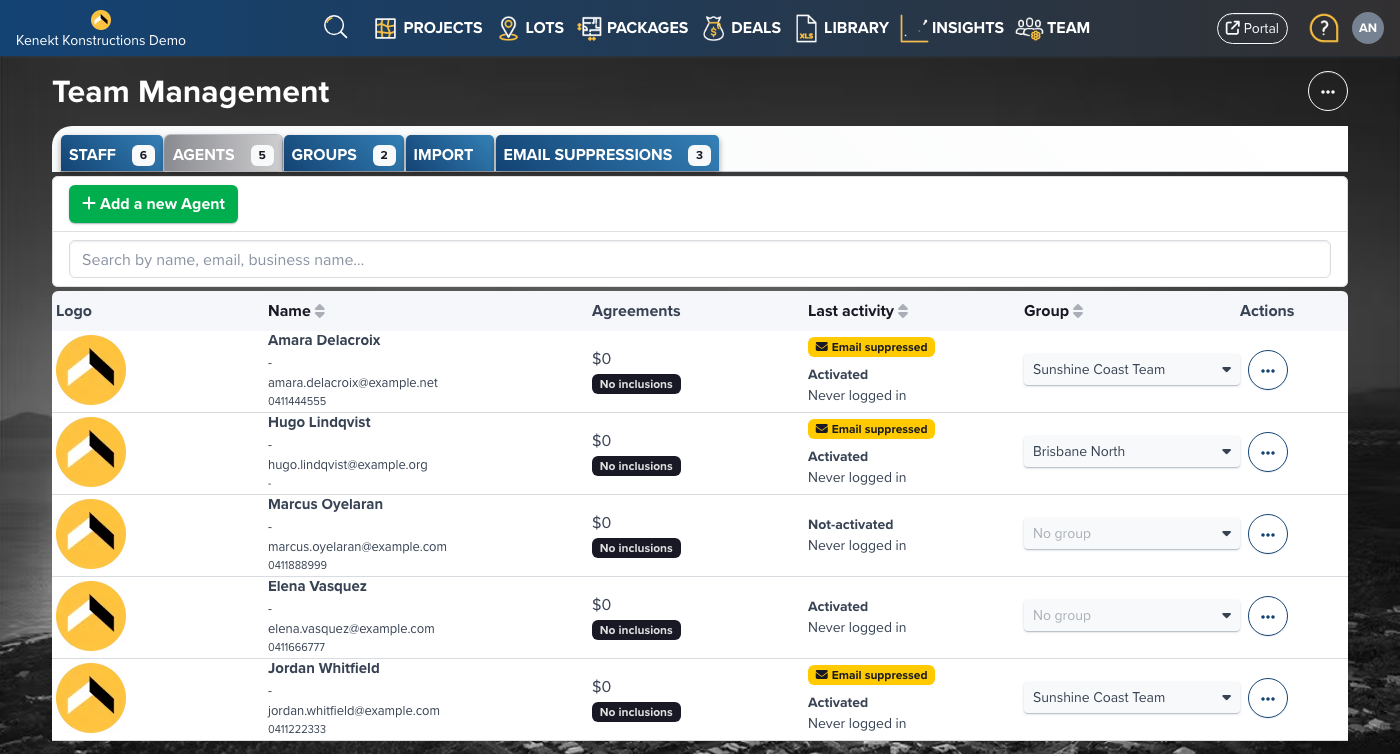Open actions menu for Amara Delacroix
This screenshot has height=754, width=1400.
click(x=1268, y=370)
